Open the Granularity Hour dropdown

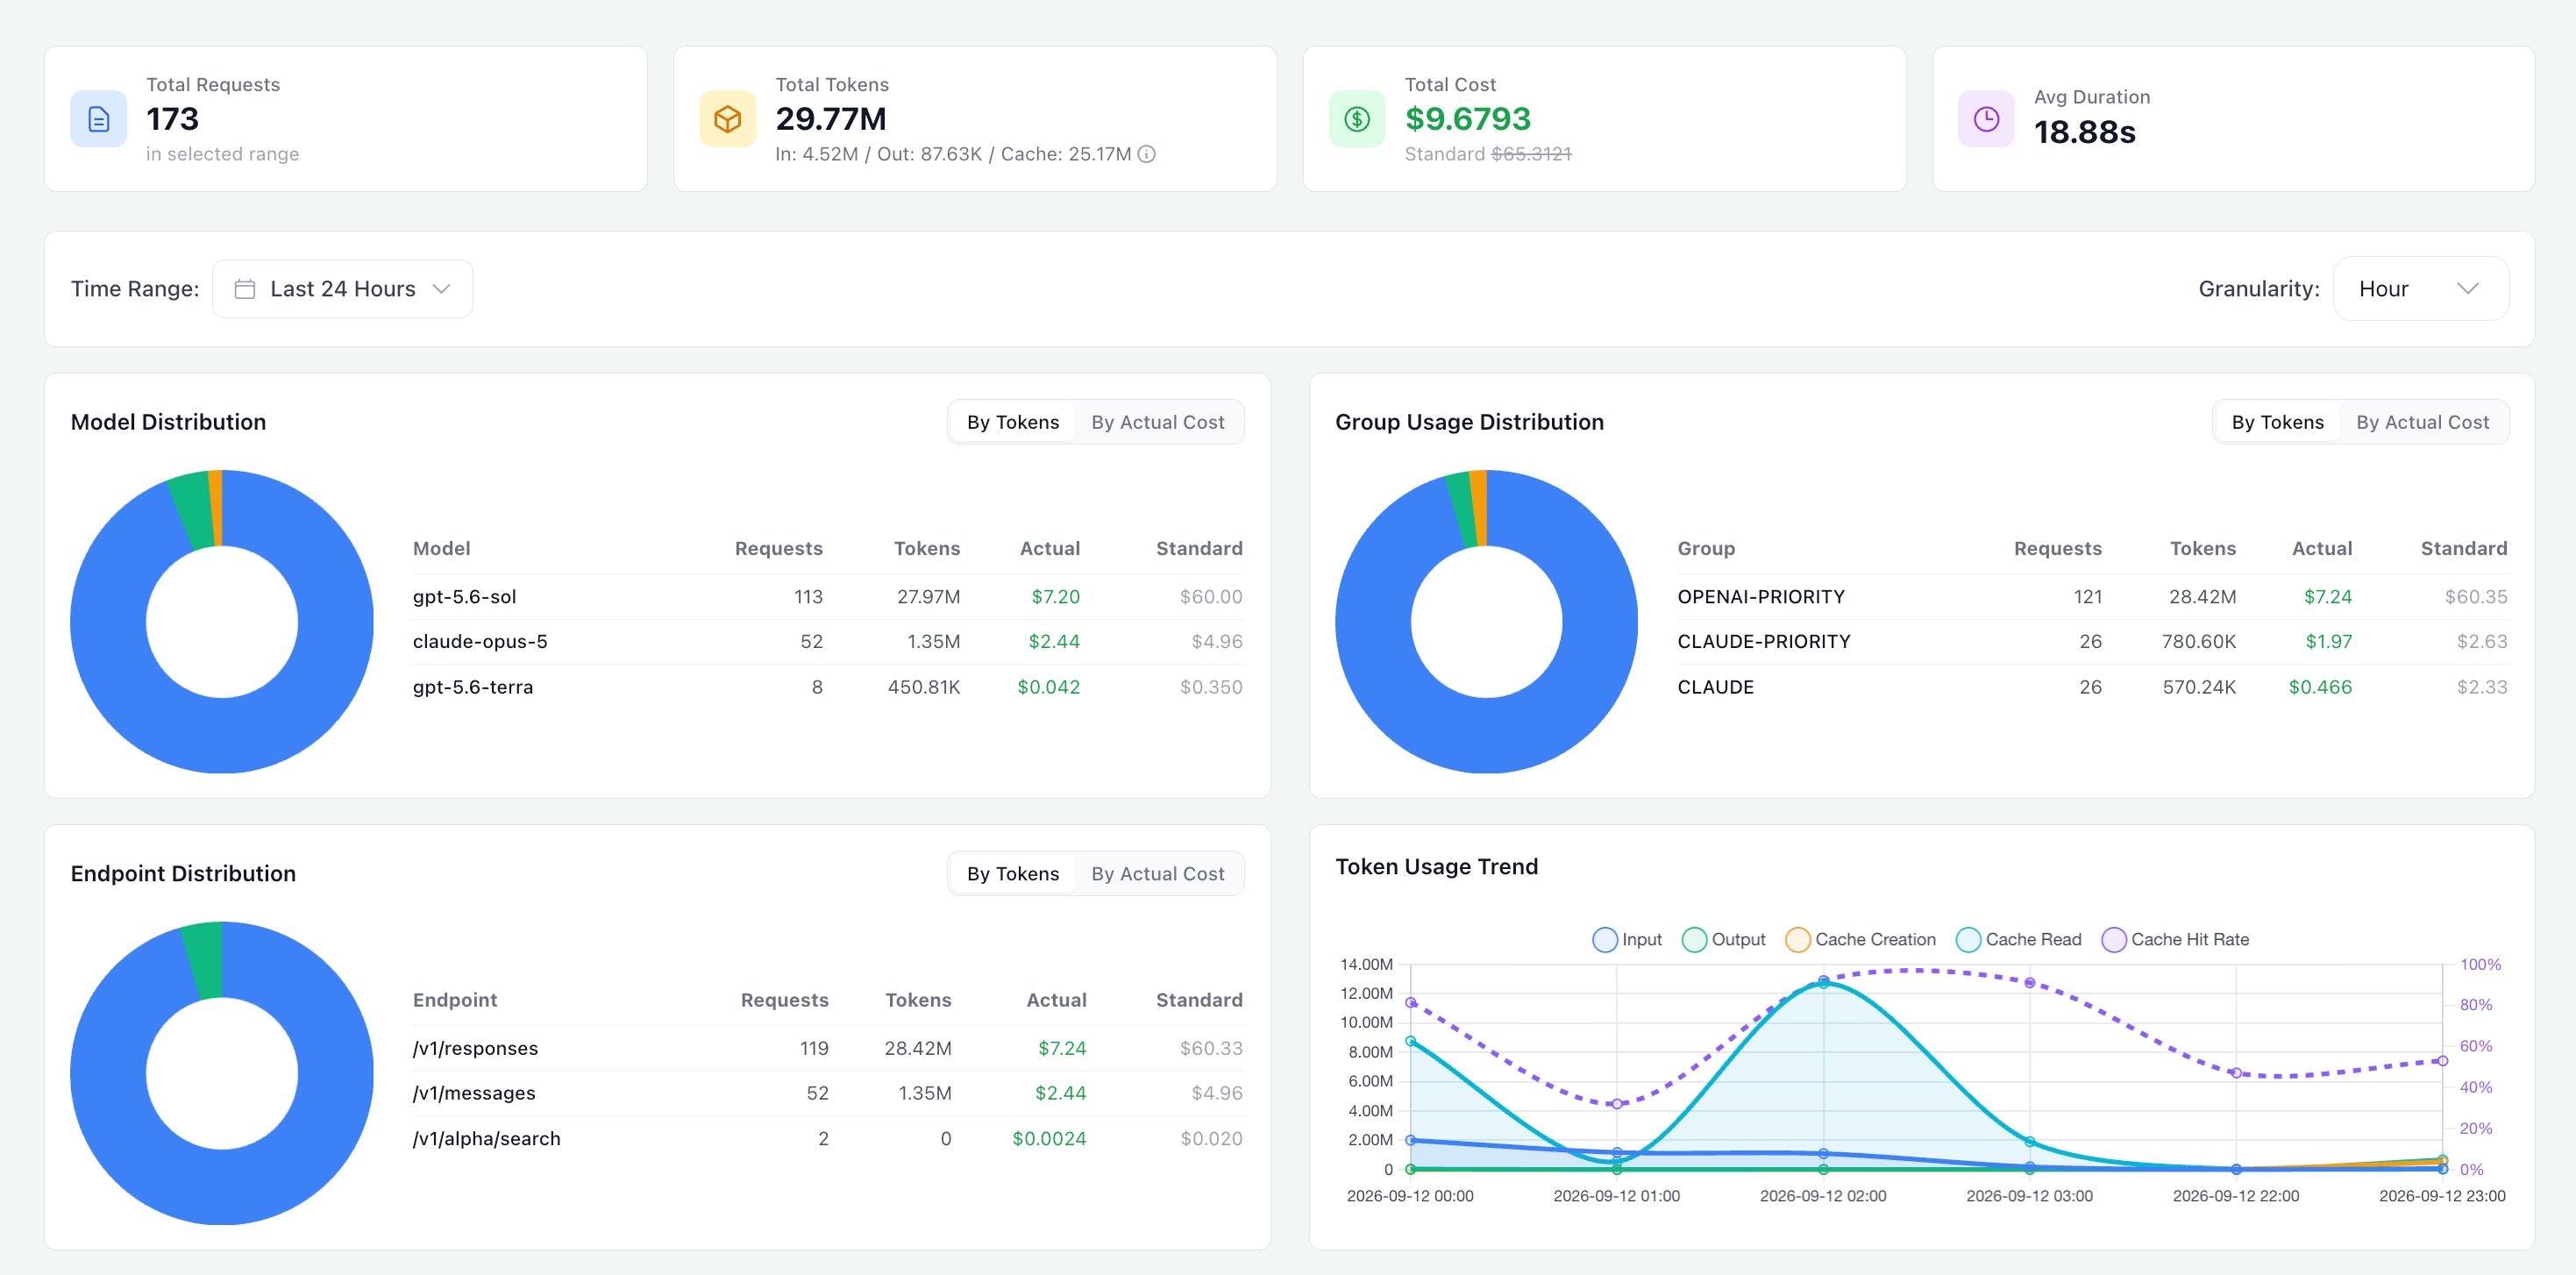pyautogui.click(x=2420, y=289)
